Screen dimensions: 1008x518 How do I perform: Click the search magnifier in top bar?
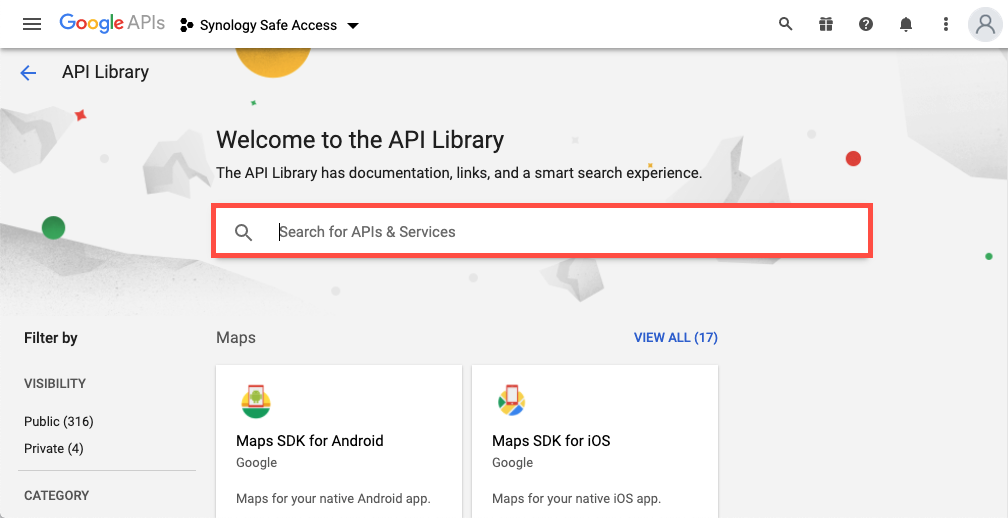tap(785, 24)
